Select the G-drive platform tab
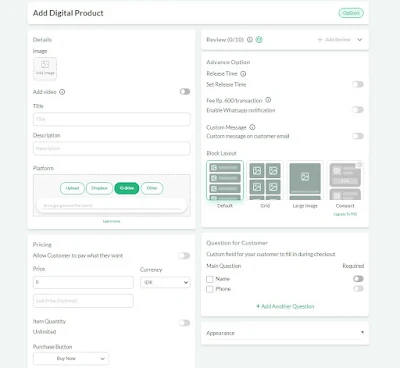The image size is (400, 368). point(127,188)
